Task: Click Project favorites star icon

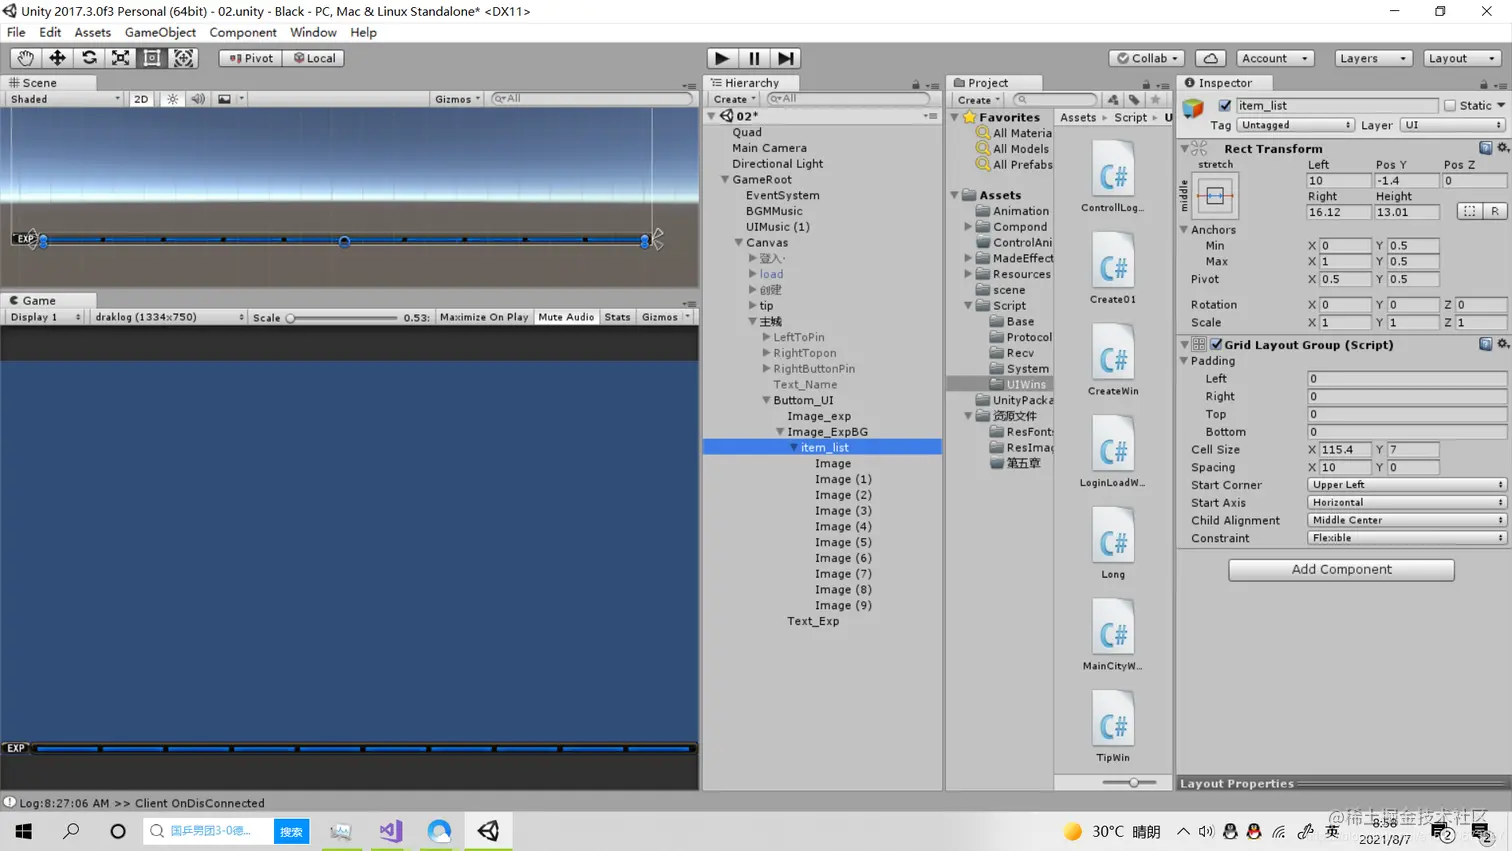Action: [1156, 100]
